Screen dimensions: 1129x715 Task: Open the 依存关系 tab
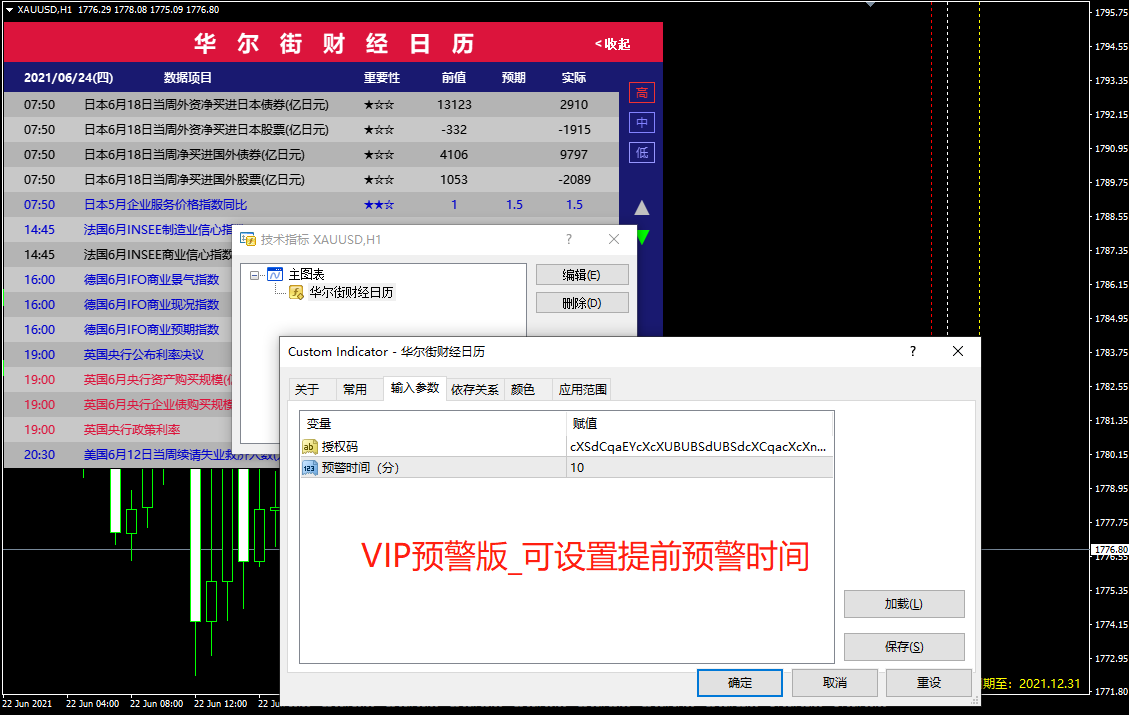tap(474, 390)
